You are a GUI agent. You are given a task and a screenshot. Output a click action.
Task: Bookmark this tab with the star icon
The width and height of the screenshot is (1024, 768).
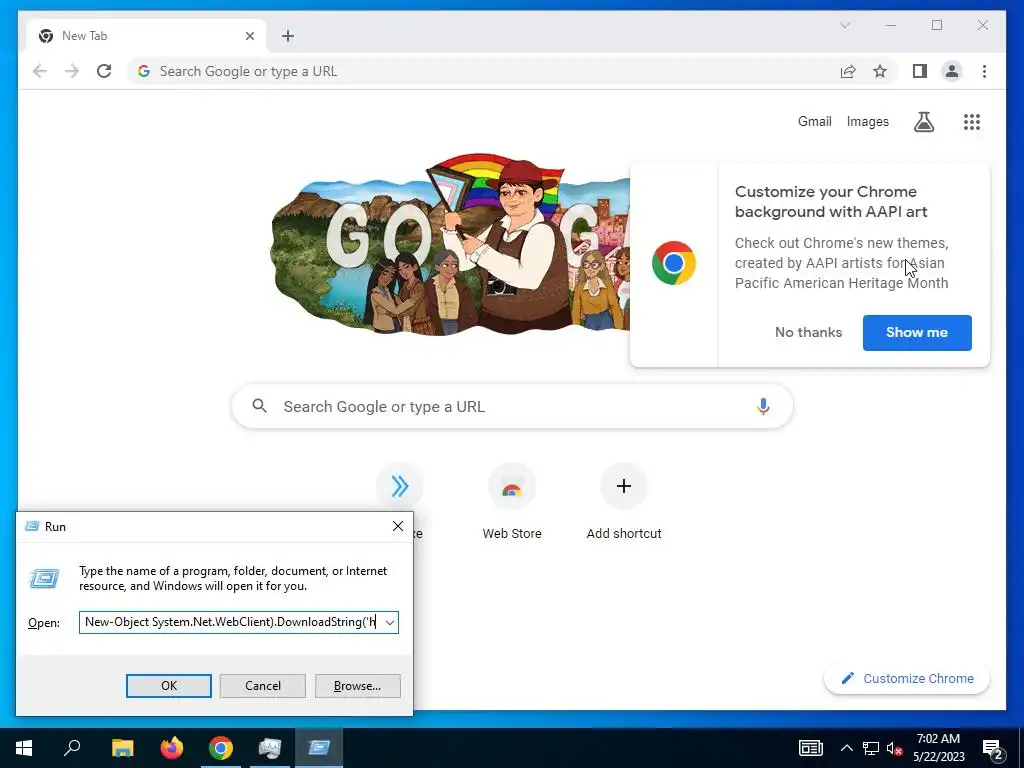pyautogui.click(x=880, y=71)
